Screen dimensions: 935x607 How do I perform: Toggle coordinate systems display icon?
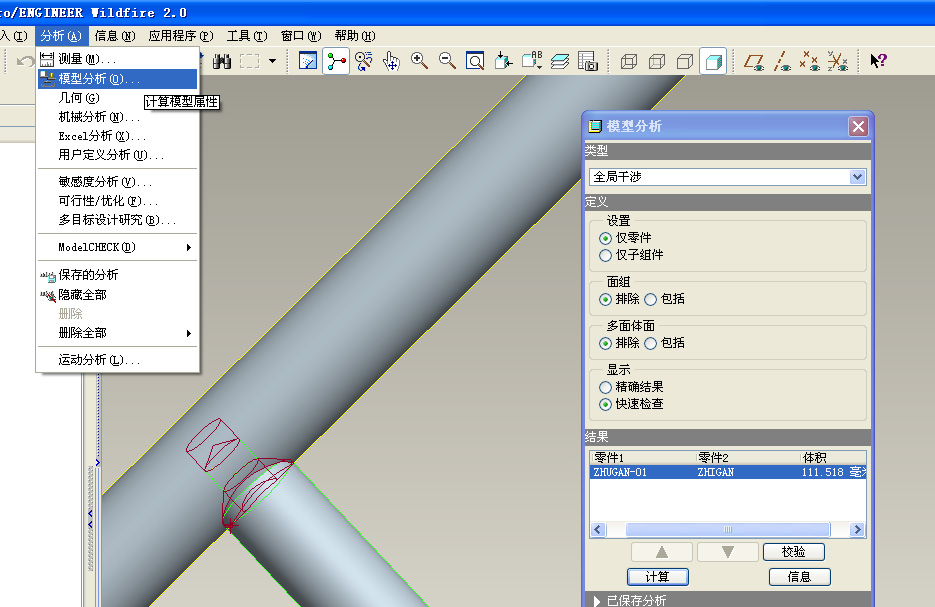click(838, 61)
